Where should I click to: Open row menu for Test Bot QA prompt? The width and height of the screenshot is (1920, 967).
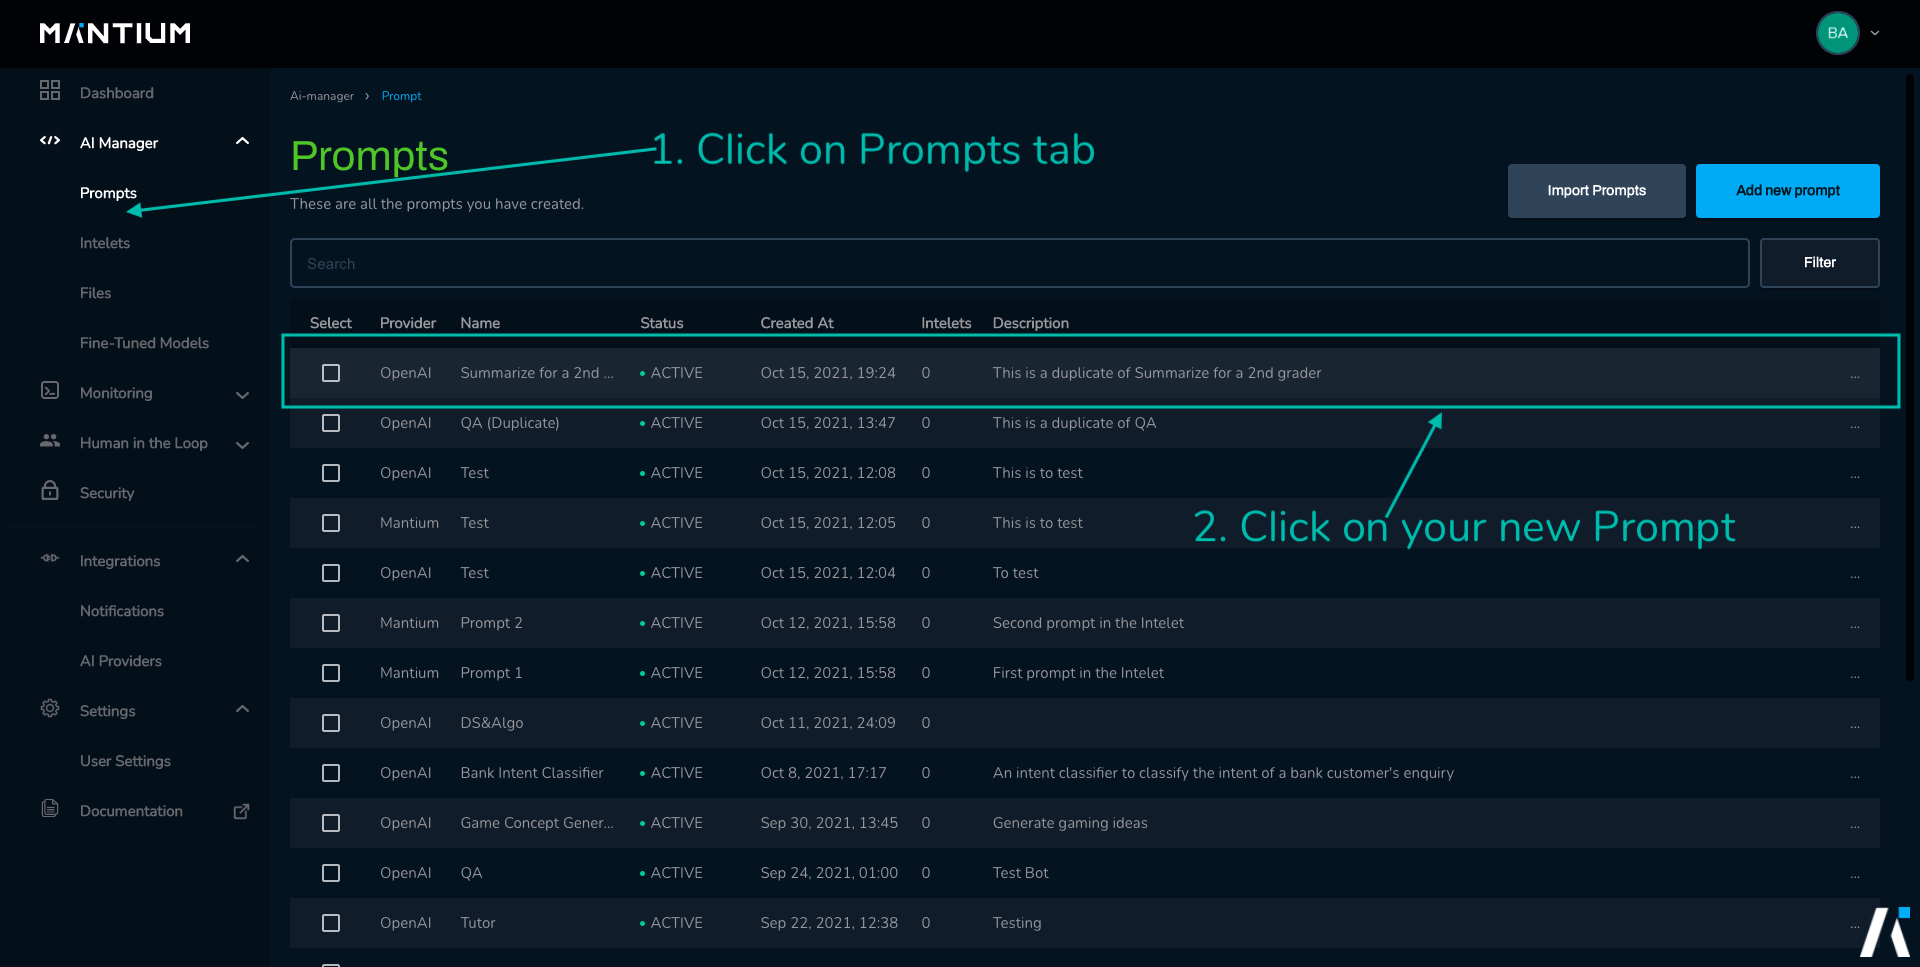coord(1855,877)
